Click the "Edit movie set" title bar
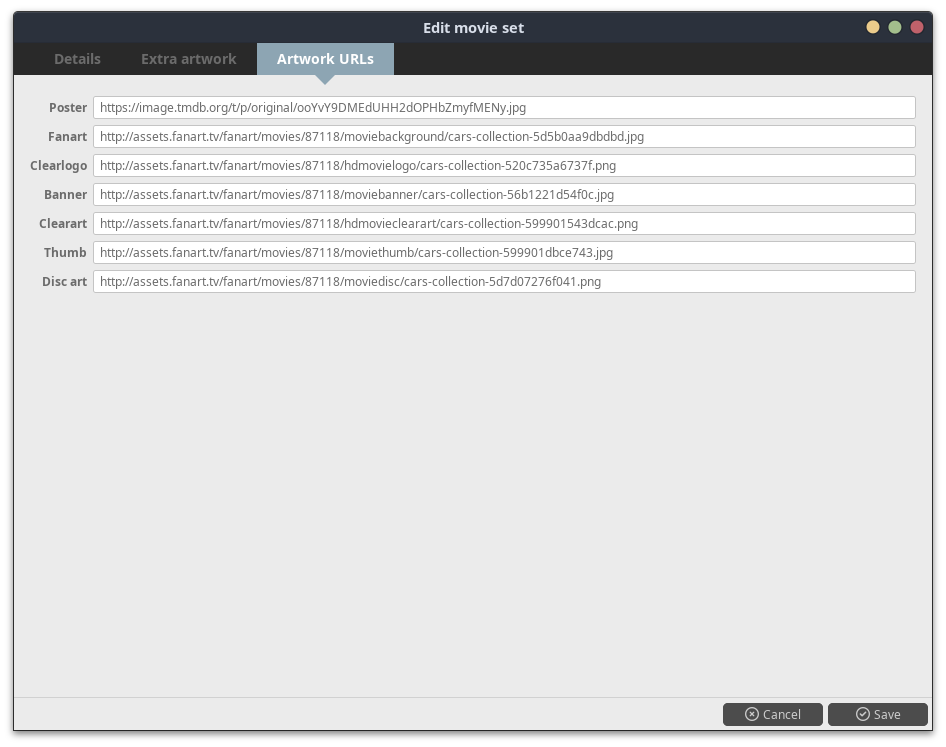Image resolution: width=946 pixels, height=747 pixels. coord(473,28)
